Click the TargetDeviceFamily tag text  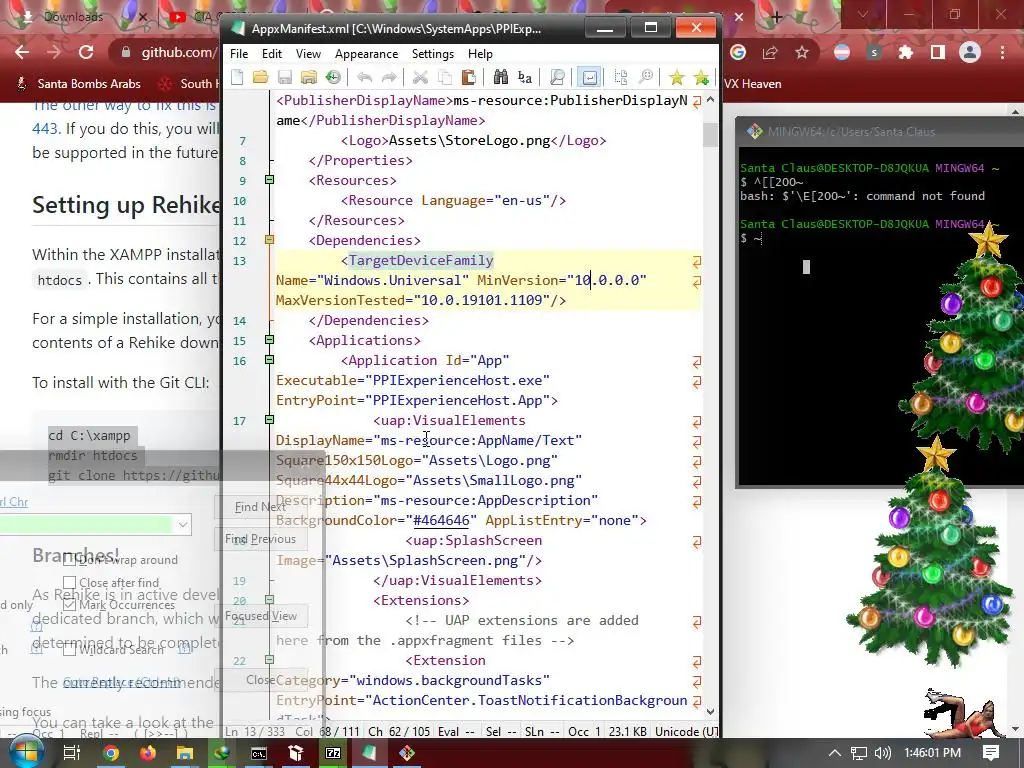tap(421, 261)
